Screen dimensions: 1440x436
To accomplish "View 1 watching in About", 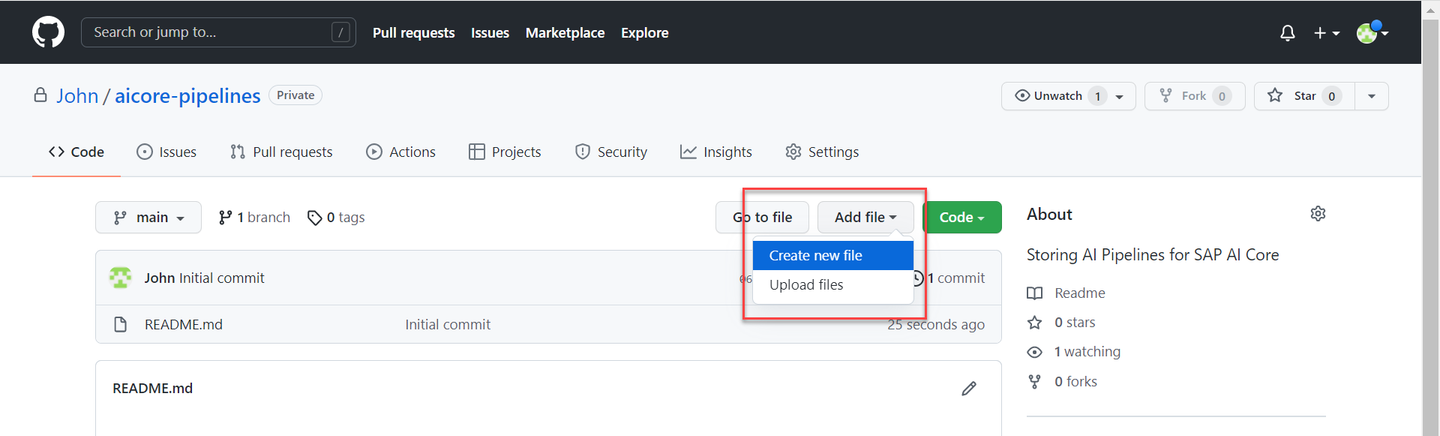I will [1074, 352].
